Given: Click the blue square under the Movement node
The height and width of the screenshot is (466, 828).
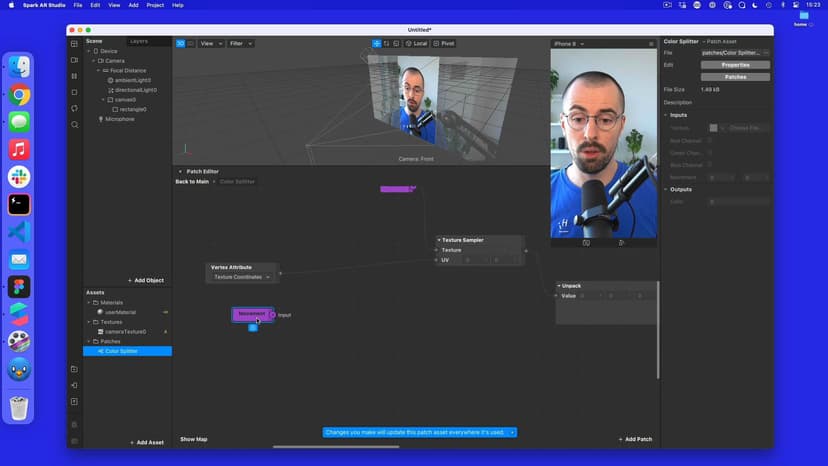Looking at the screenshot, I should pyautogui.click(x=253, y=328).
